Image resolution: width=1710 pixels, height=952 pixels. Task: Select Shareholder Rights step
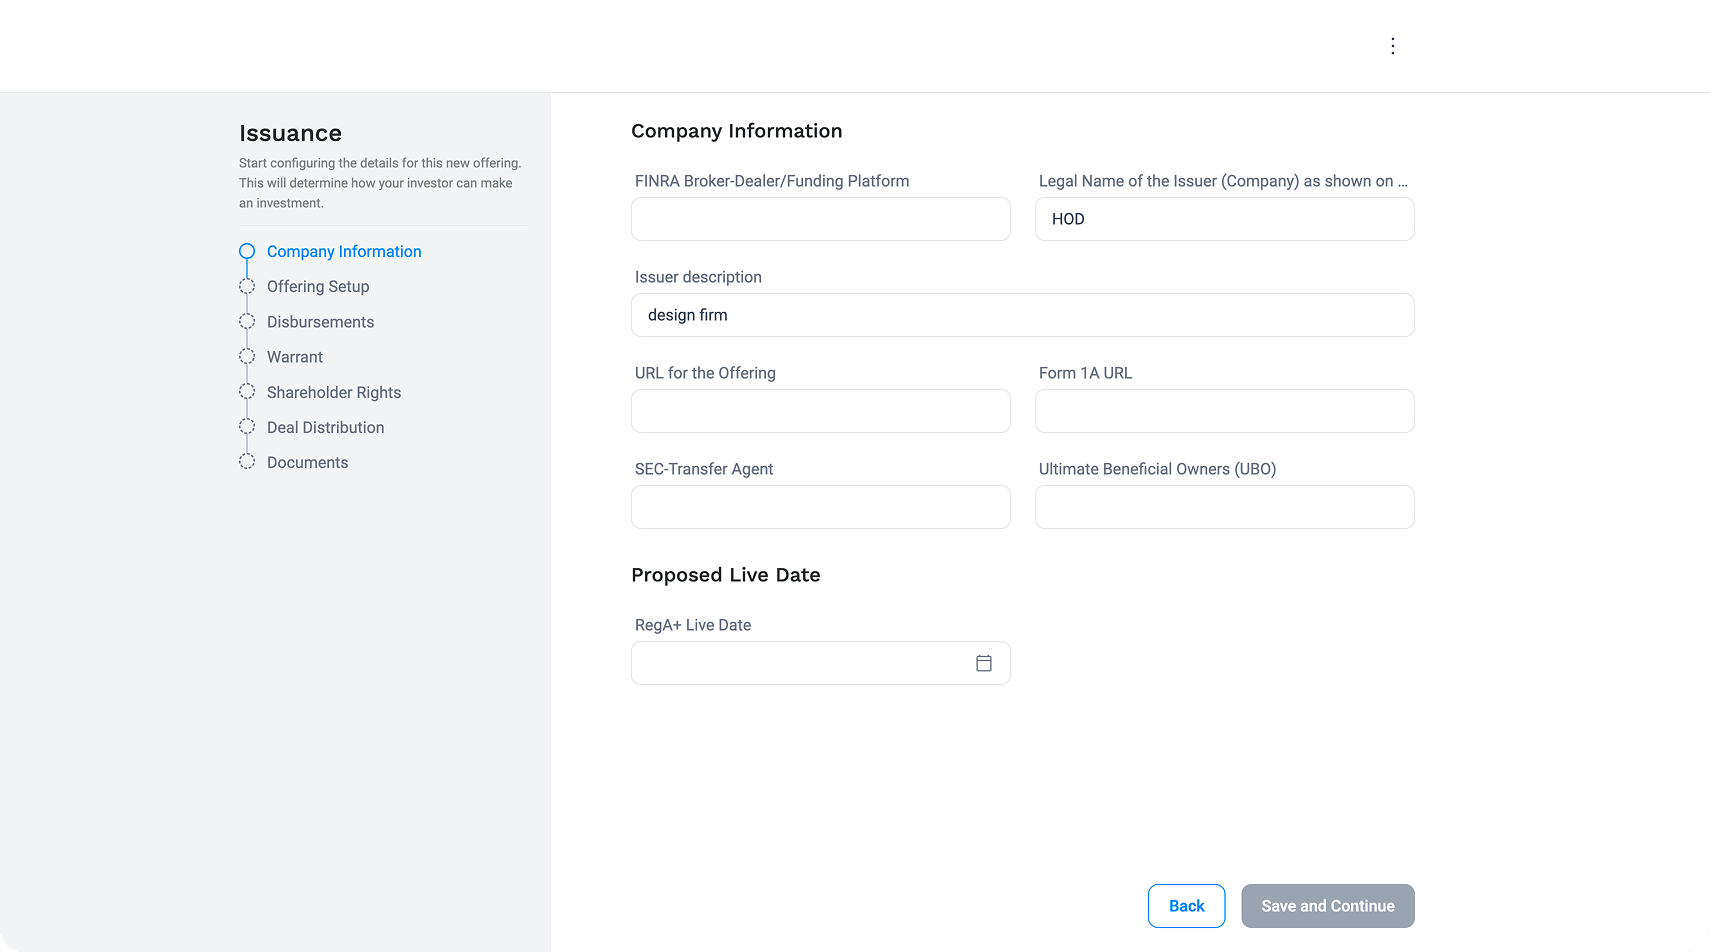tap(334, 392)
